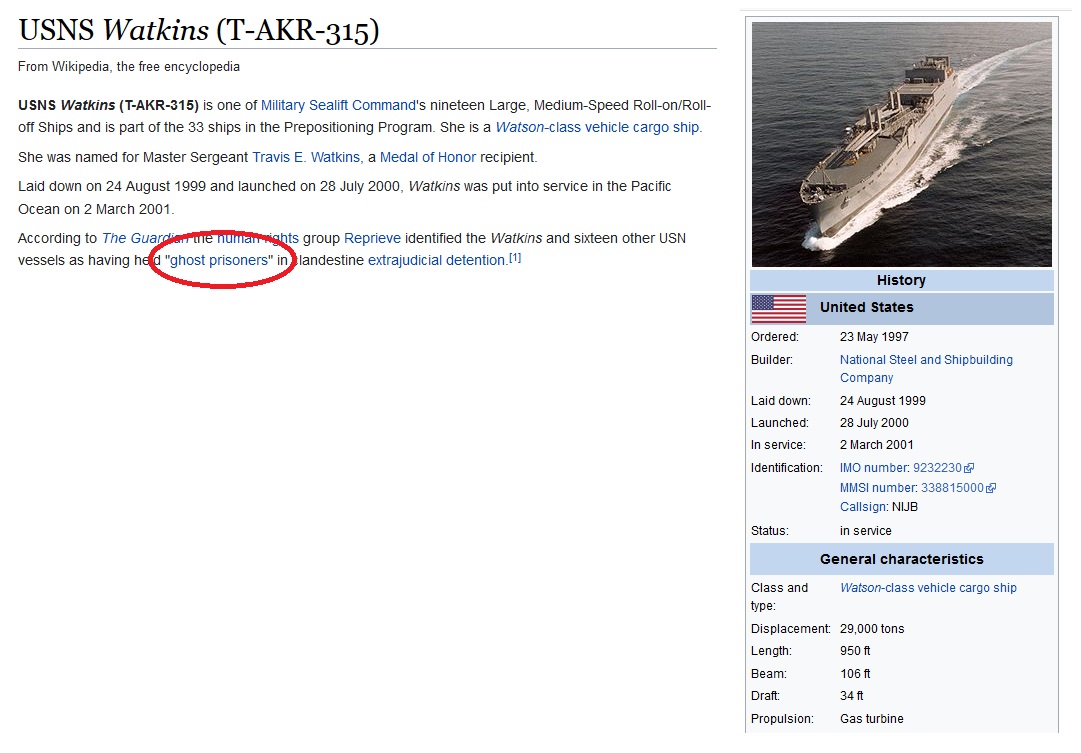Click the Beam value 106 ft
This screenshot has width=1081, height=753.
tap(855, 674)
